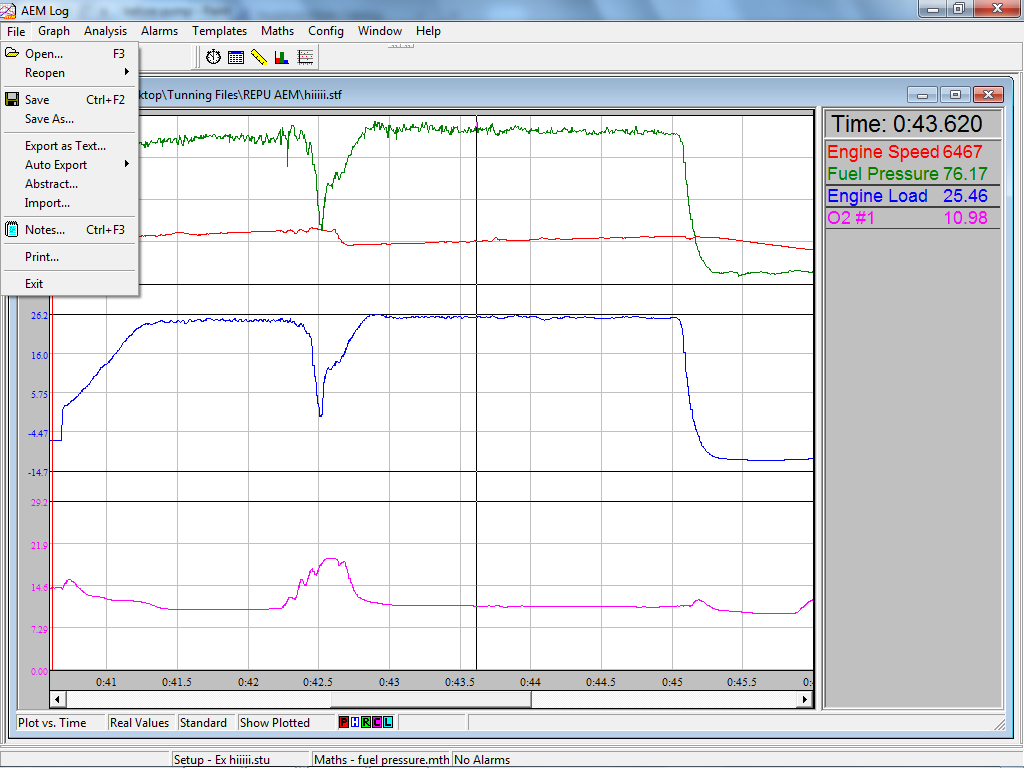The height and width of the screenshot is (768, 1024).
Task: Open the Window menu
Action: pyautogui.click(x=379, y=31)
